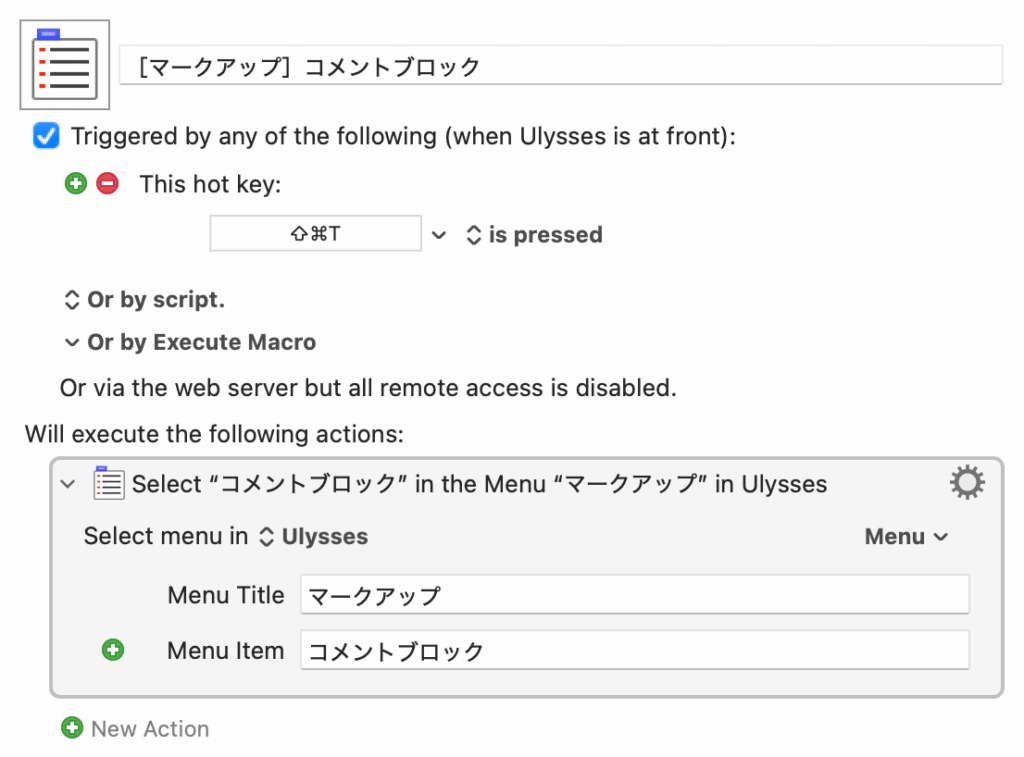Image resolution: width=1024 pixels, height=757 pixels.
Task: Click the Menu Item field containing コメントブロック
Action: [x=634, y=651]
